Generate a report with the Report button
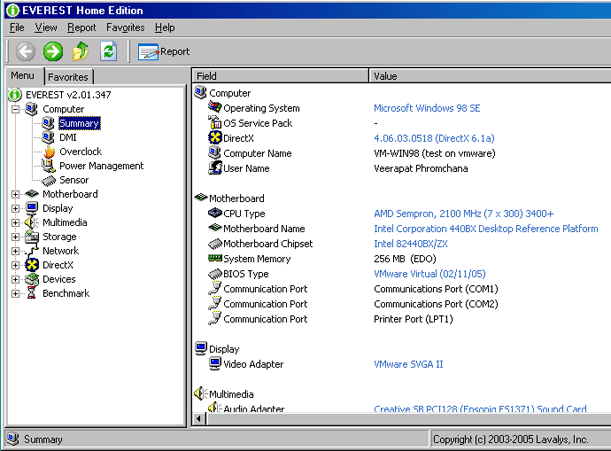The image size is (611, 451). [x=164, y=52]
